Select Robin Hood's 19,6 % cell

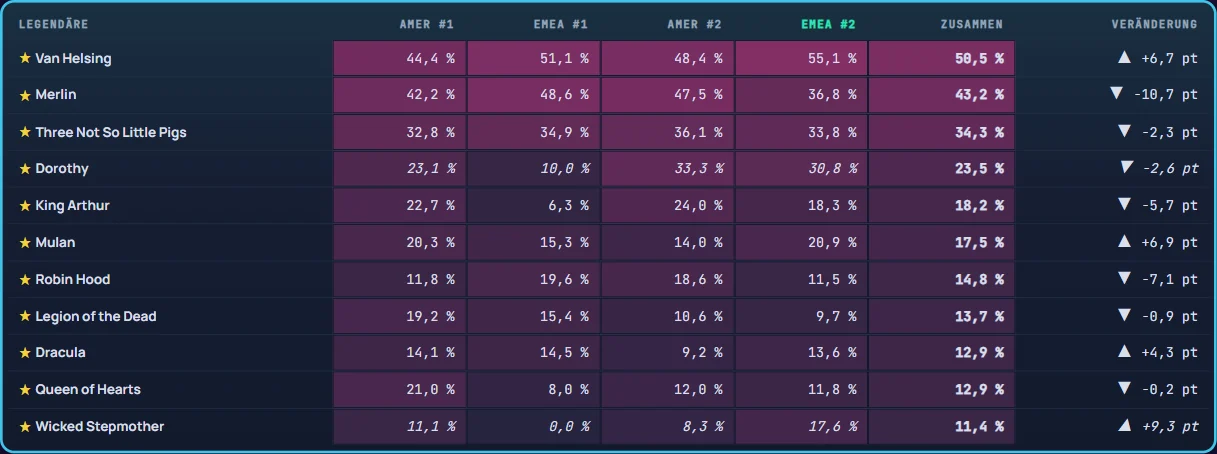point(534,279)
